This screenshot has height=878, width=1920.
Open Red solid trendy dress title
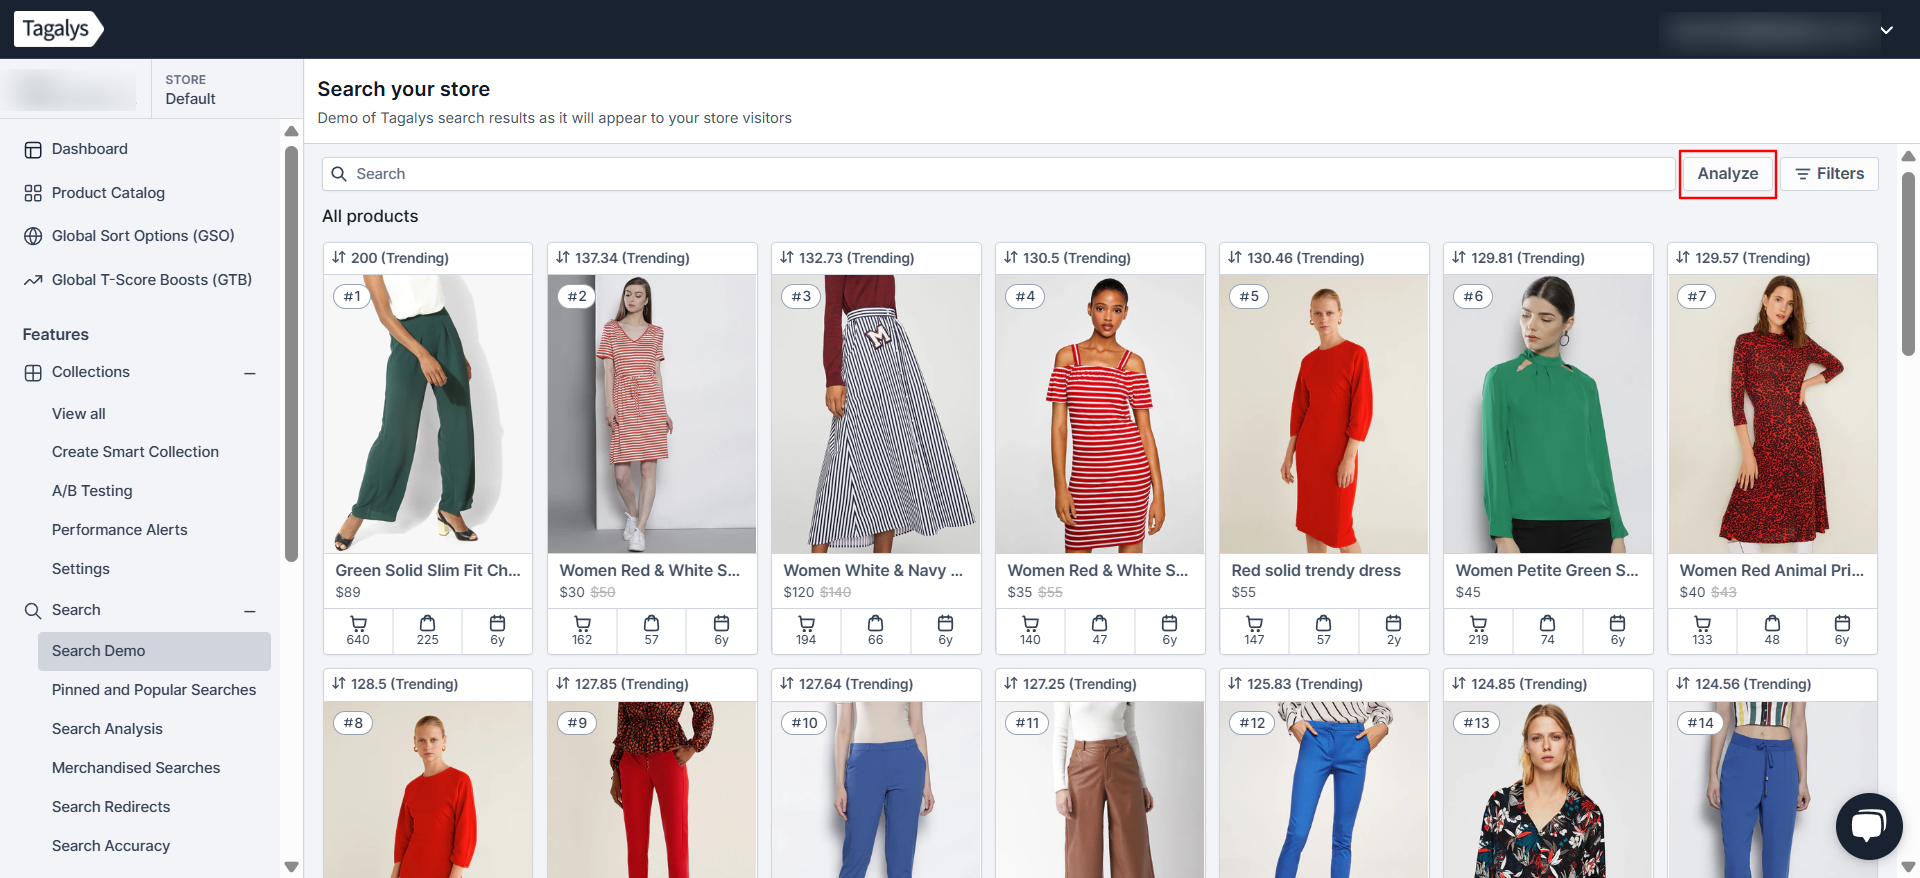click(x=1316, y=570)
